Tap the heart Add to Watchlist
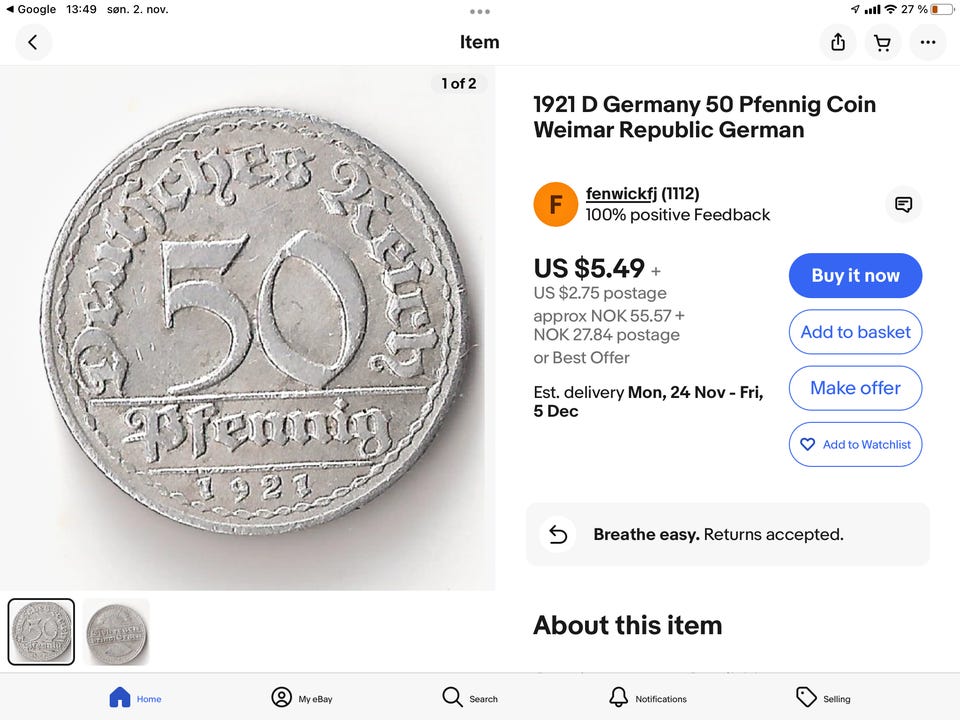Screen dimensions: 960x720 [x=855, y=444]
